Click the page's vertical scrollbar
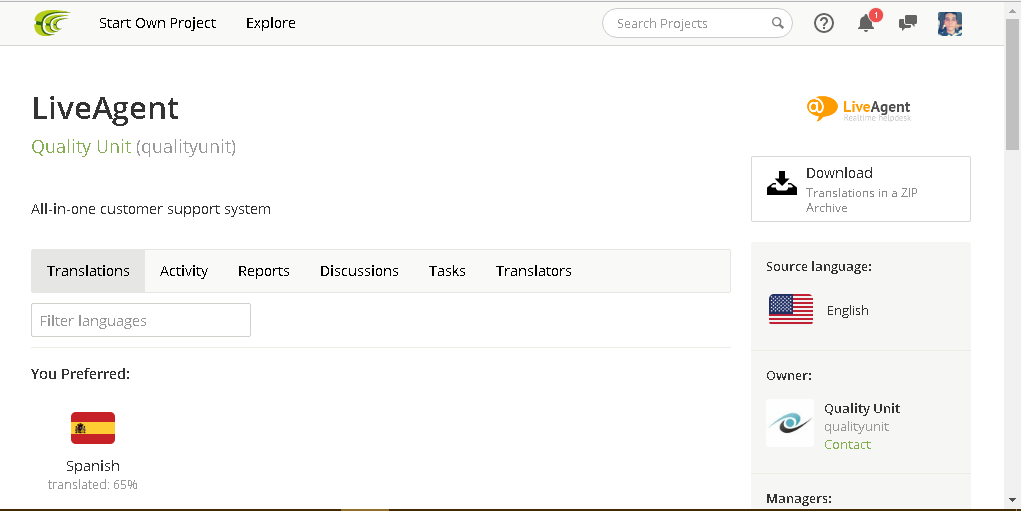1021x511 pixels. coord(1012,250)
